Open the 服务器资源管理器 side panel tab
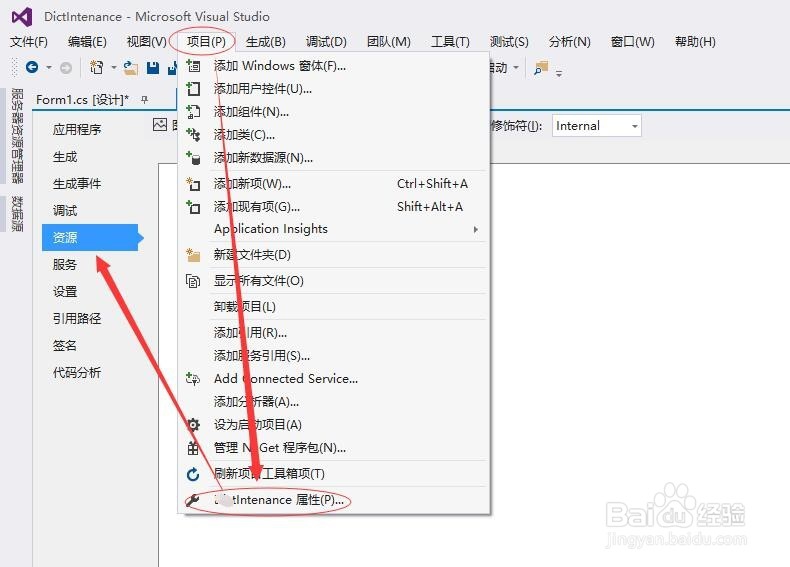 pos(17,136)
